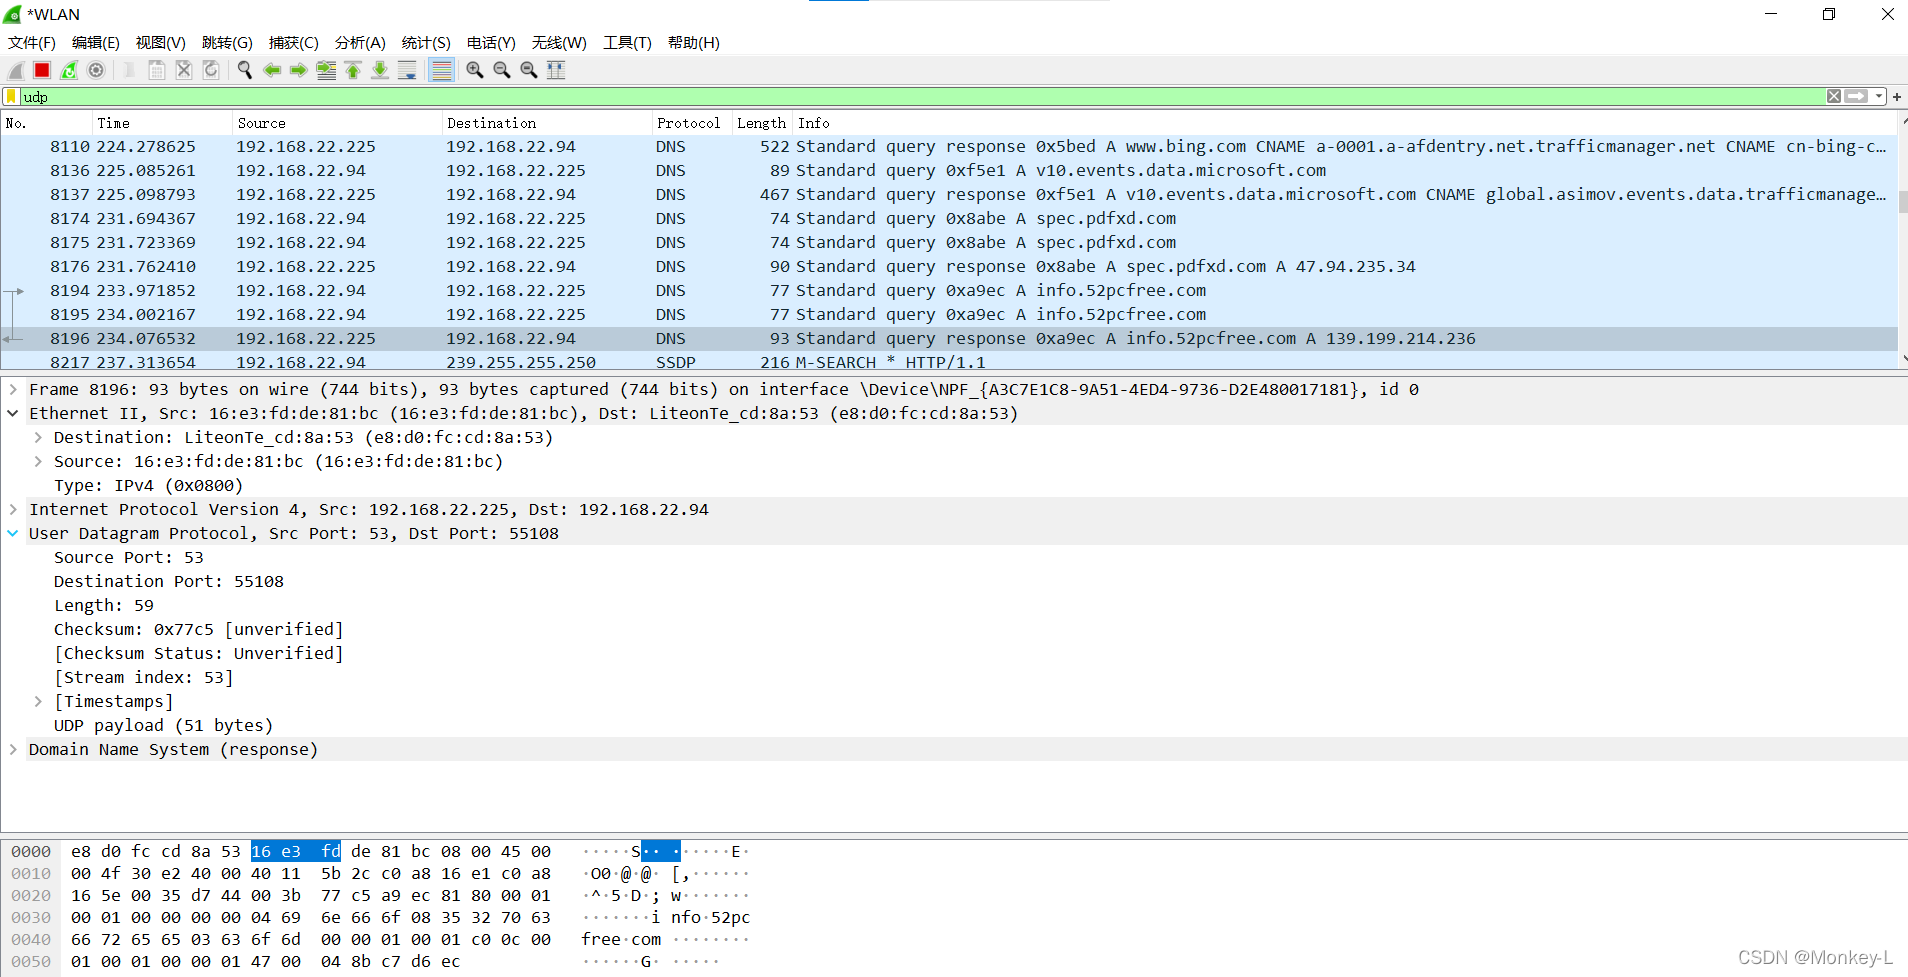Screen dimensions: 1908x977
Task: Expand the Frame 8196 tree node
Action: (x=13, y=389)
